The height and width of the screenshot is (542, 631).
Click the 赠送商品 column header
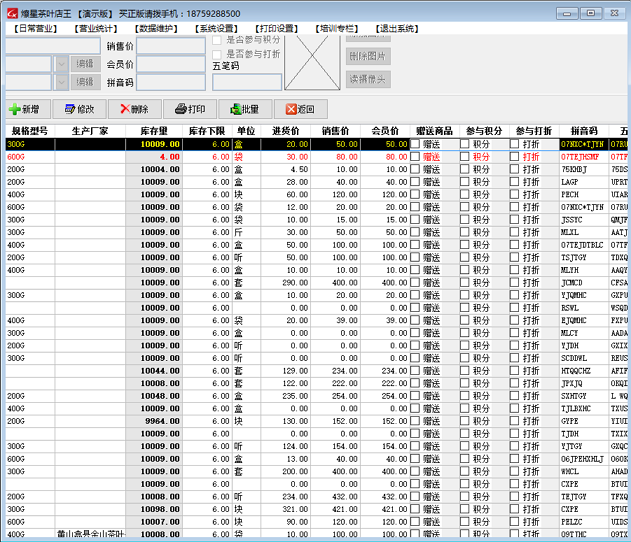tap(435, 131)
